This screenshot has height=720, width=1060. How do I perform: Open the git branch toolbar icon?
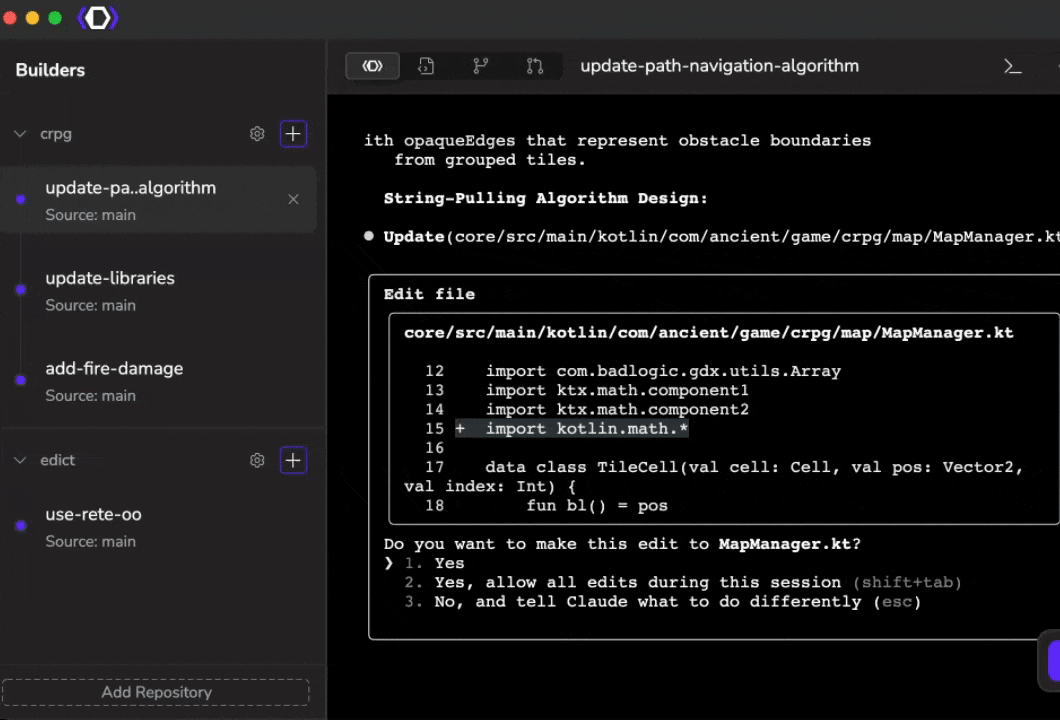point(481,66)
